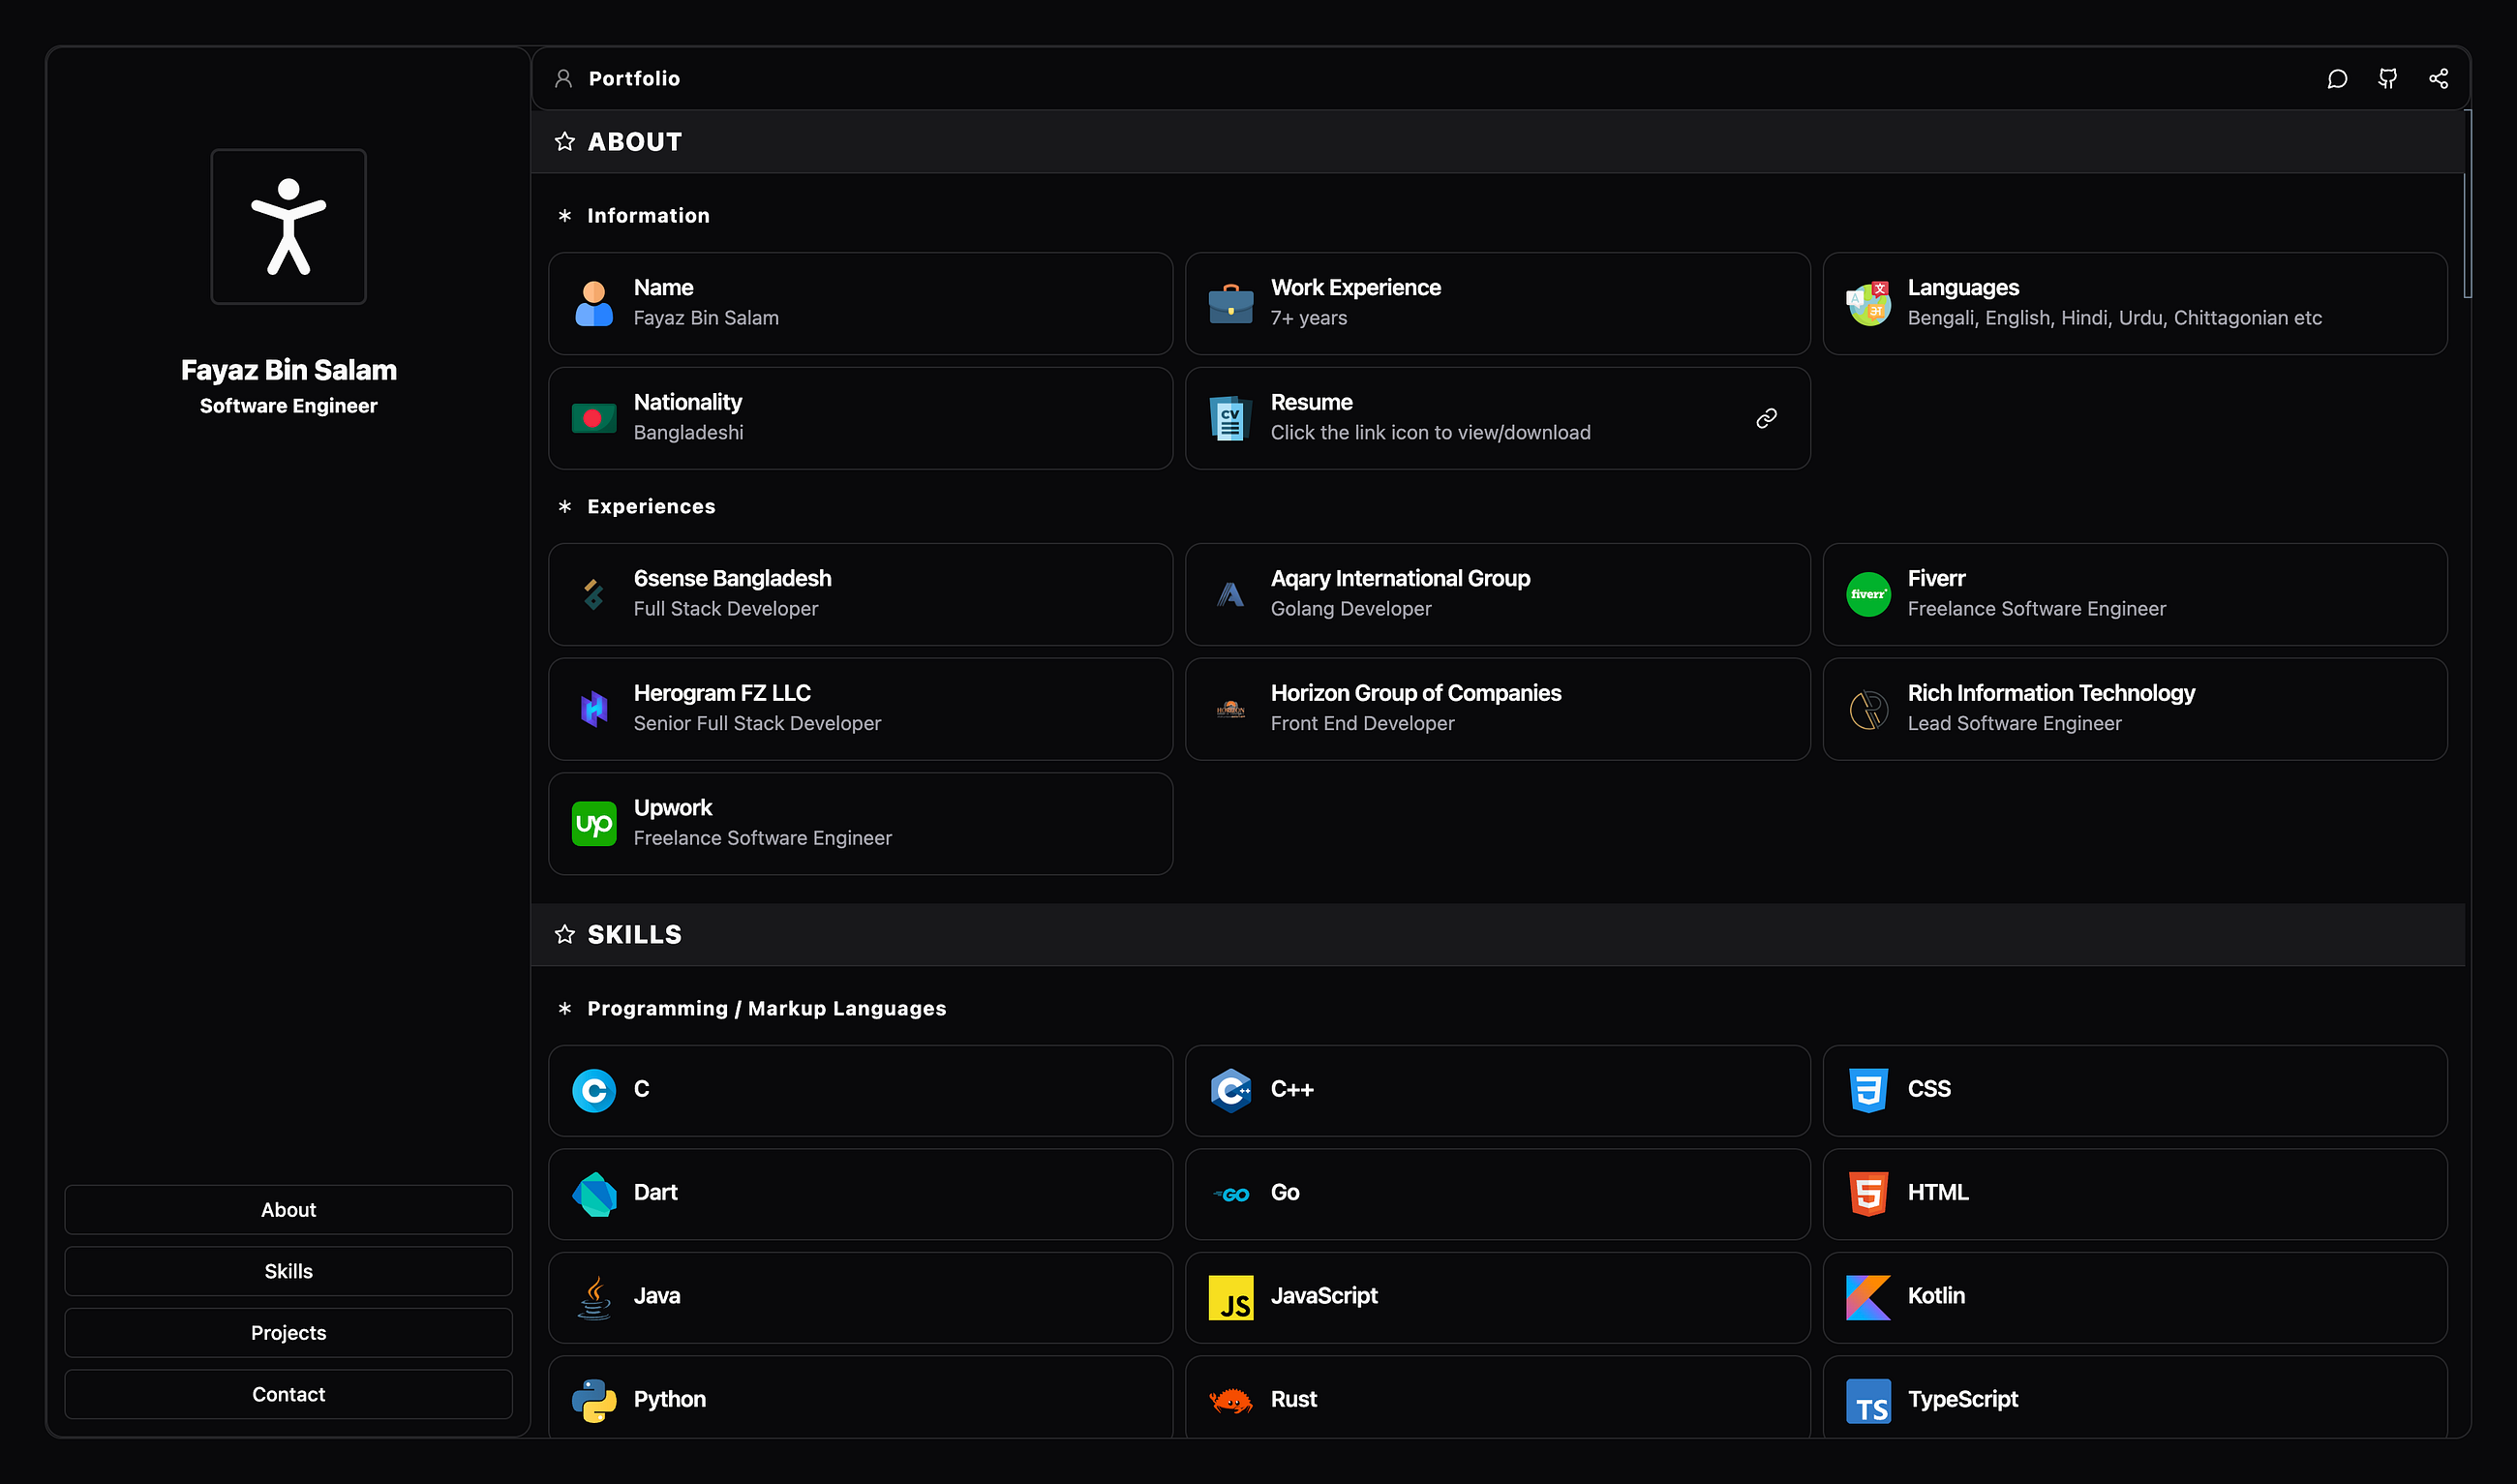
Task: Open the GitHub icon in header
Action: coord(2388,79)
